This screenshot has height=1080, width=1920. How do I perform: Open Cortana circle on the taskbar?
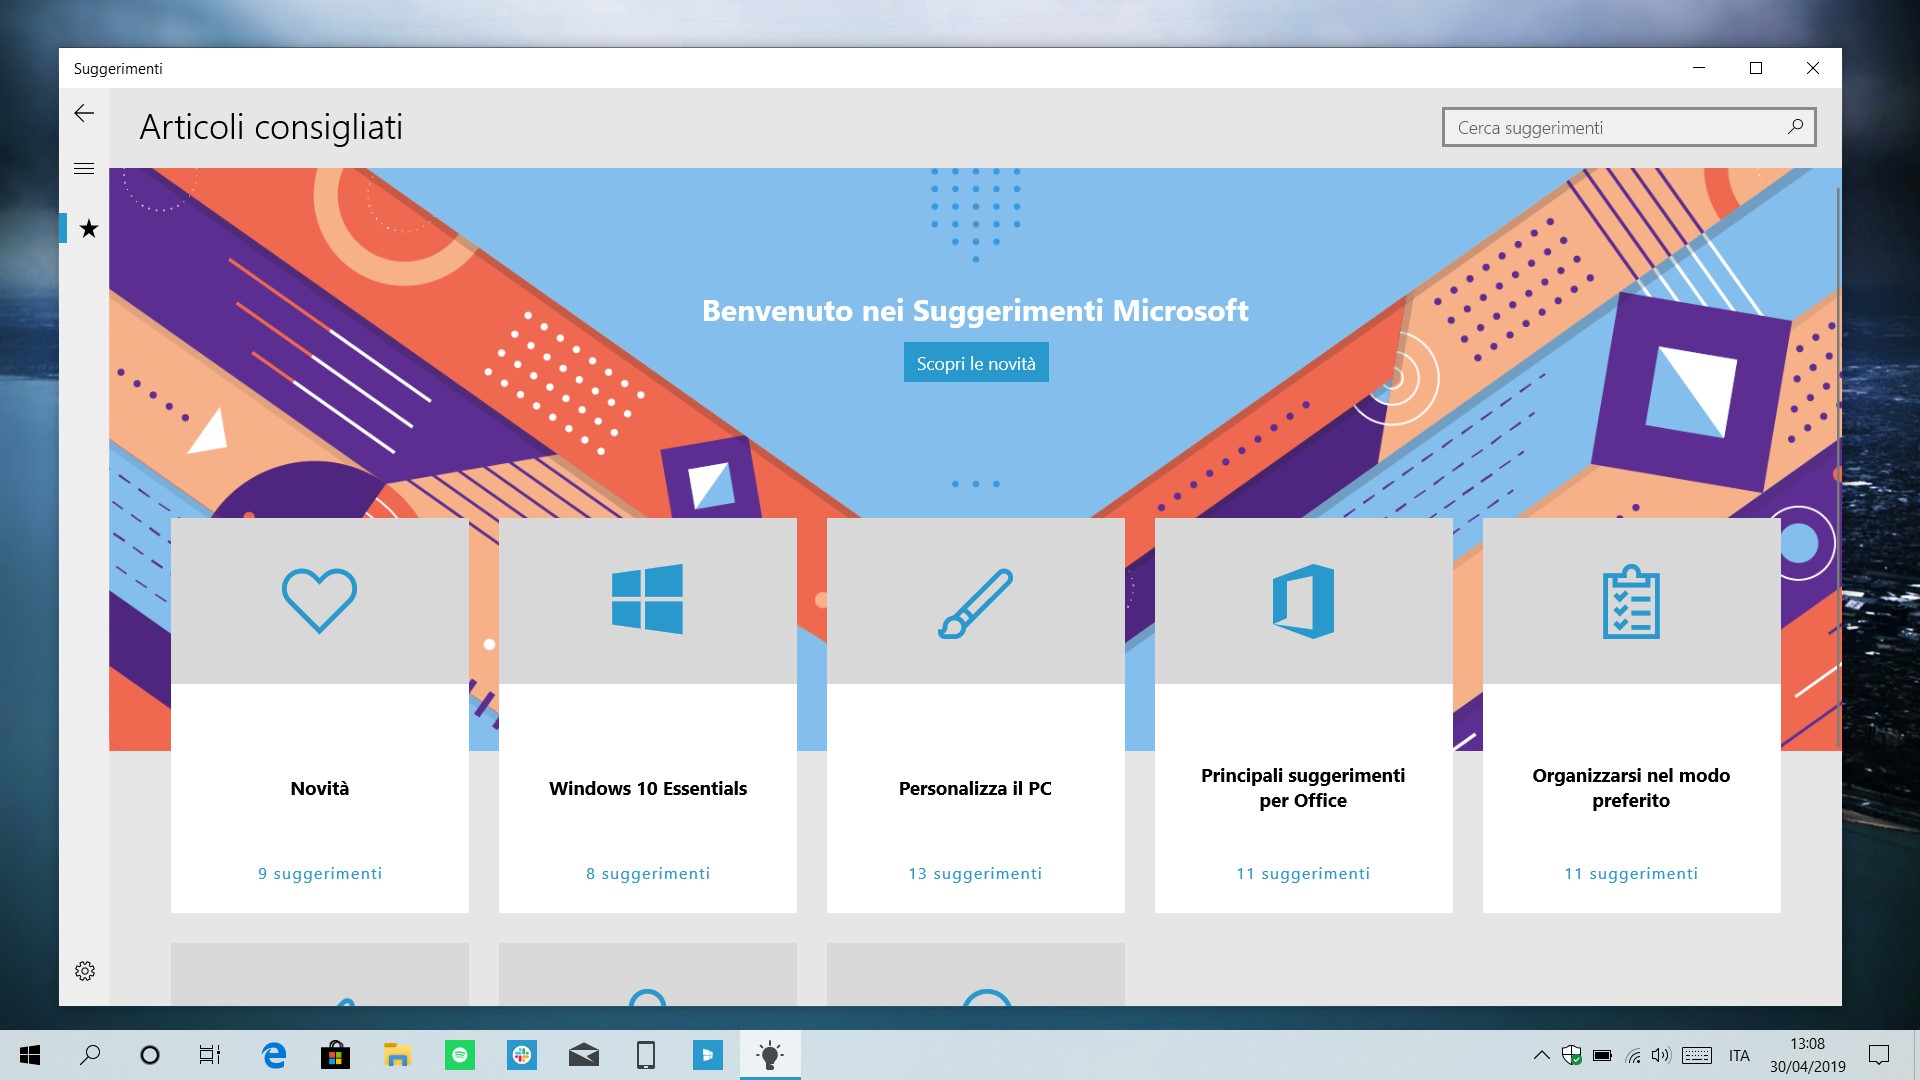[150, 1055]
